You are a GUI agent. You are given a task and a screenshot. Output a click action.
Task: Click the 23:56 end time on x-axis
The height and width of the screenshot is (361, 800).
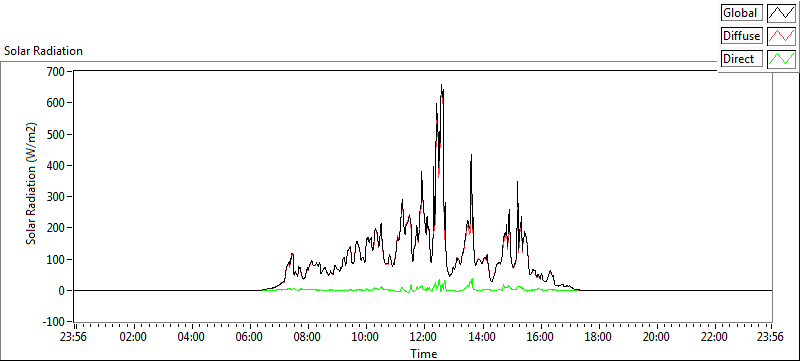771,337
